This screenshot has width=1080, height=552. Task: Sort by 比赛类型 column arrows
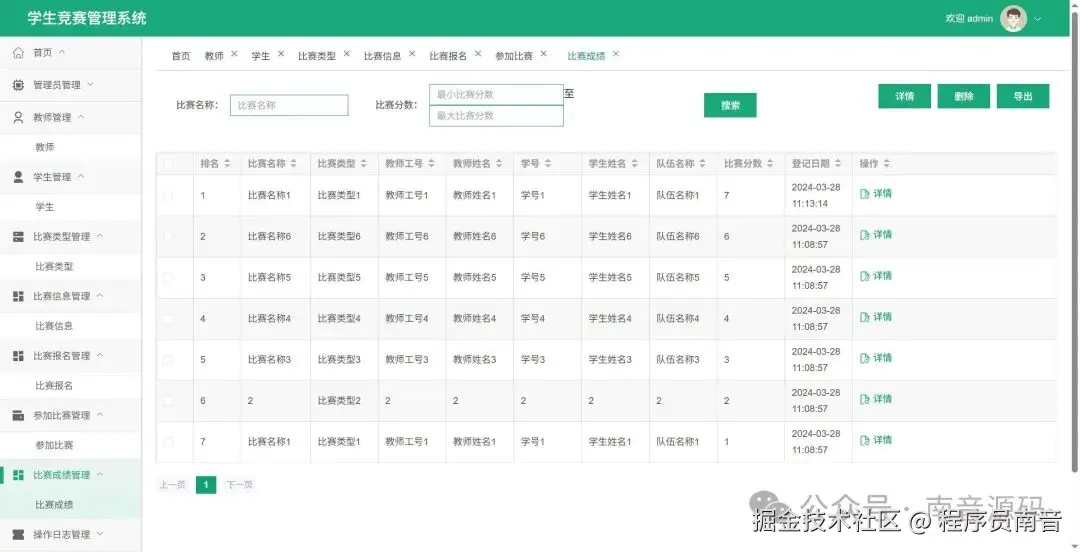[364, 163]
